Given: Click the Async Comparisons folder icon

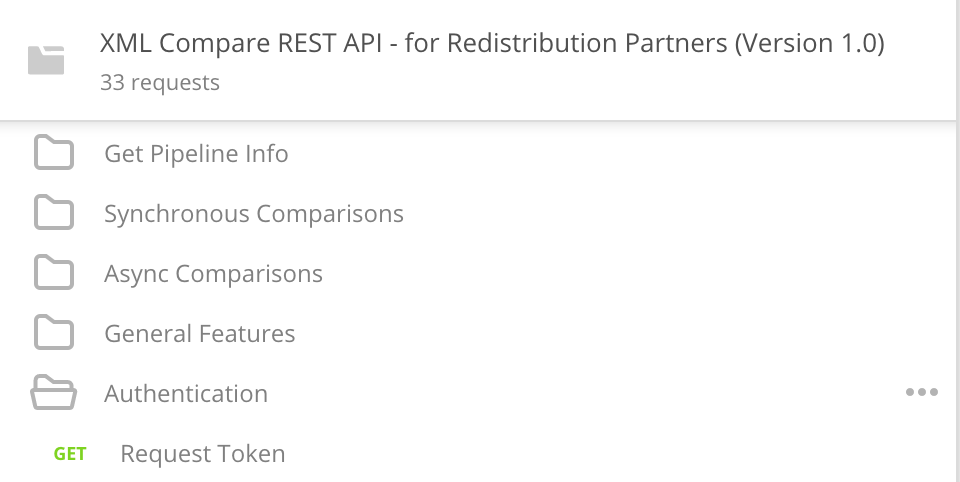Looking at the screenshot, I should [54, 274].
